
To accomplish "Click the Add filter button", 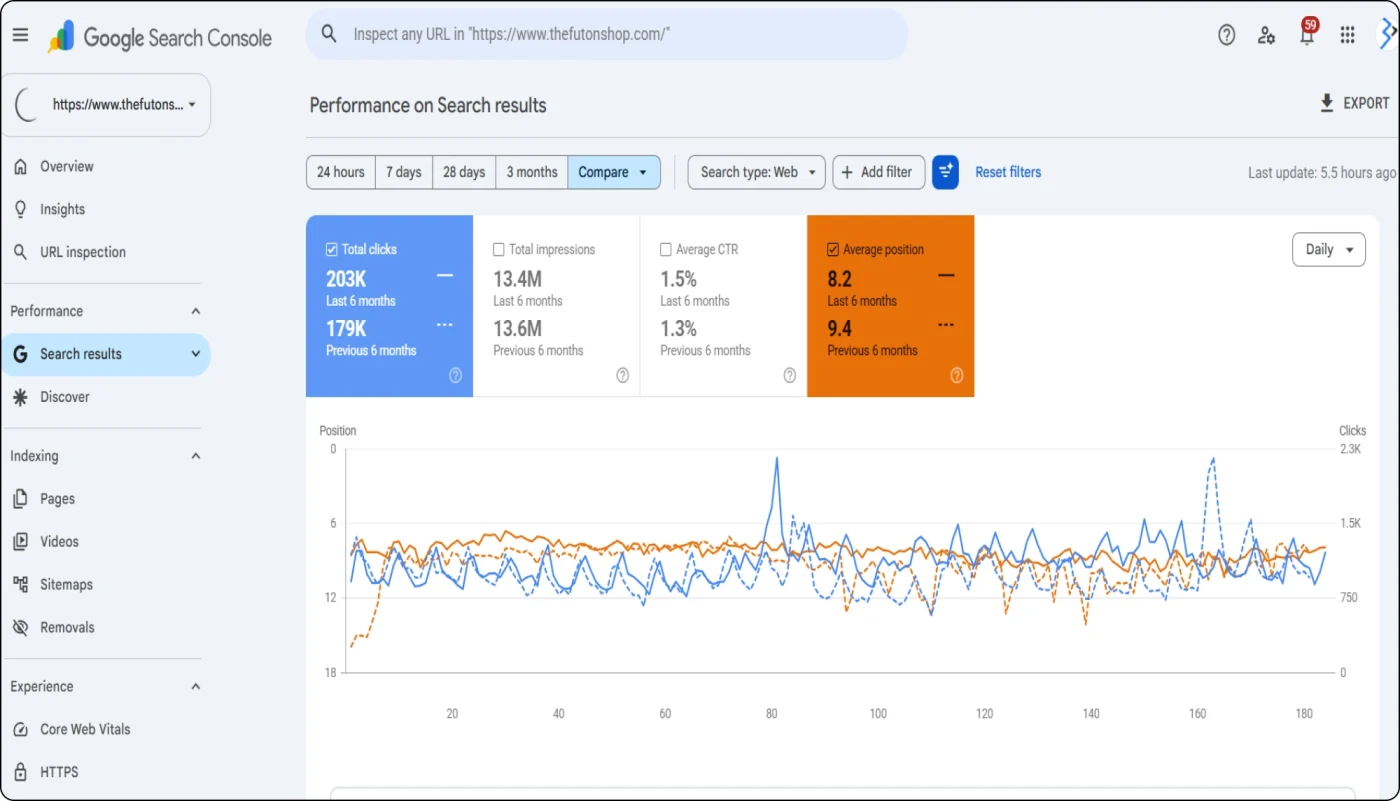I will coord(879,172).
